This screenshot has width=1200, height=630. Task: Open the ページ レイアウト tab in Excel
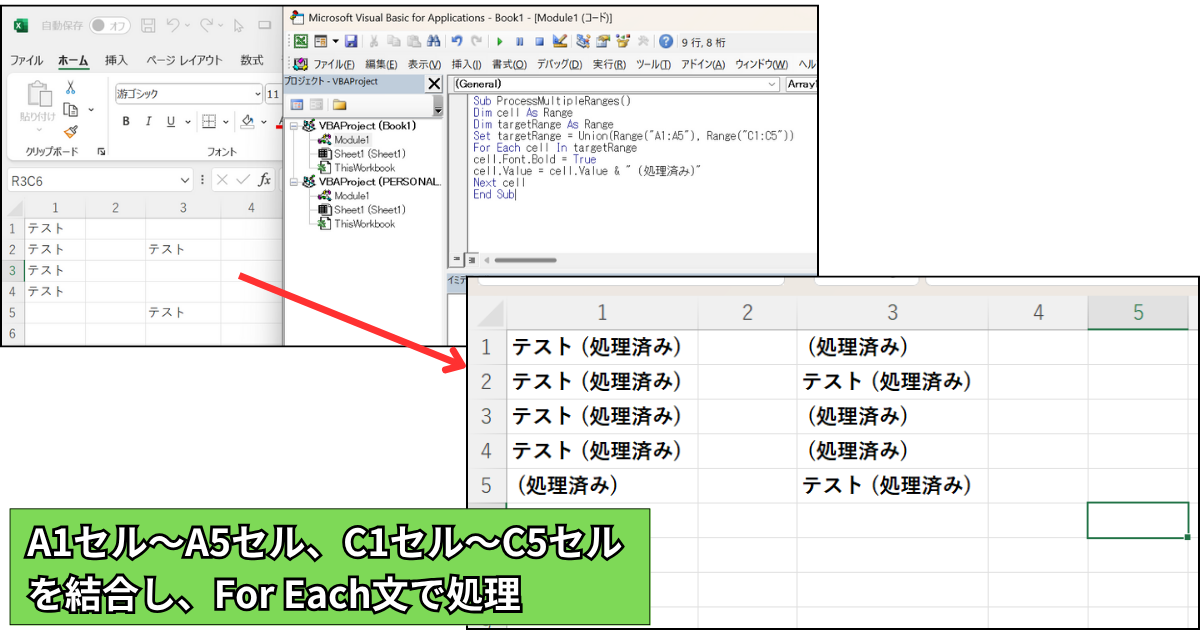(x=184, y=61)
